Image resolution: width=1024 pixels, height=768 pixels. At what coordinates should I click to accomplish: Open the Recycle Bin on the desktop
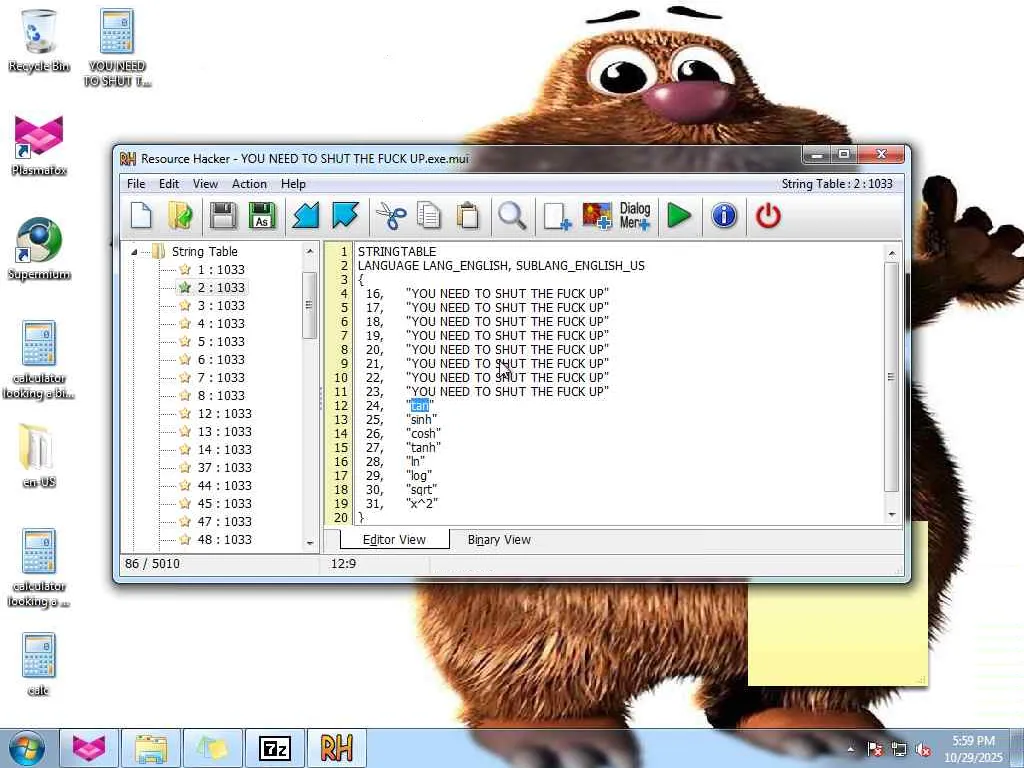click(39, 40)
